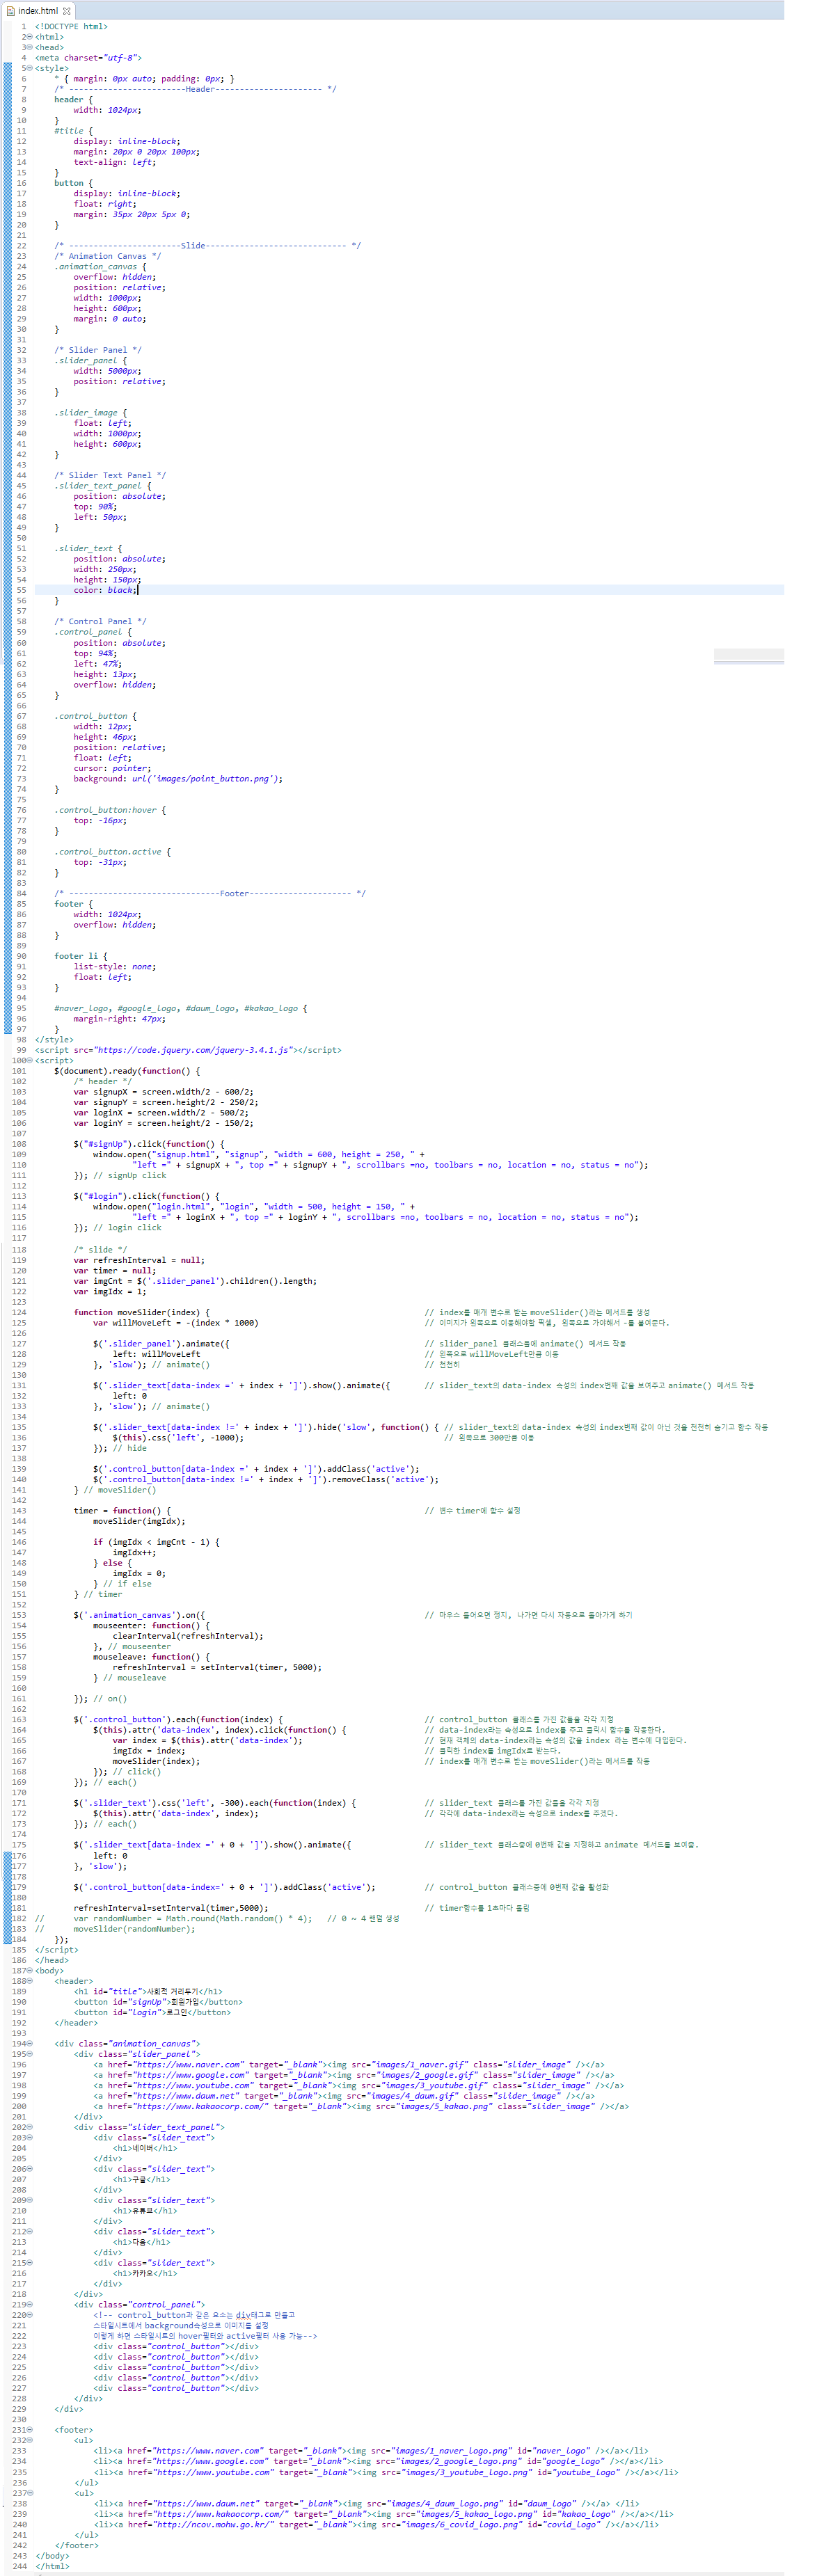Click the HTML file icon on the index.html tab
The height and width of the screenshot is (2576, 824).
coord(11,10)
